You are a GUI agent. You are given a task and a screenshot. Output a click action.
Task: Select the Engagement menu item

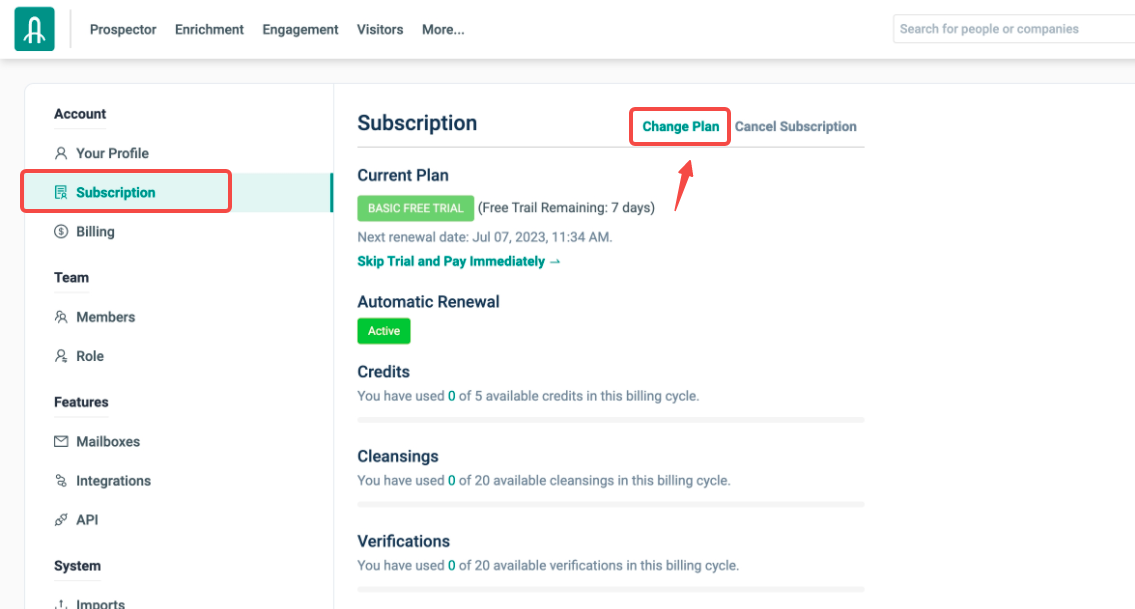[300, 29]
